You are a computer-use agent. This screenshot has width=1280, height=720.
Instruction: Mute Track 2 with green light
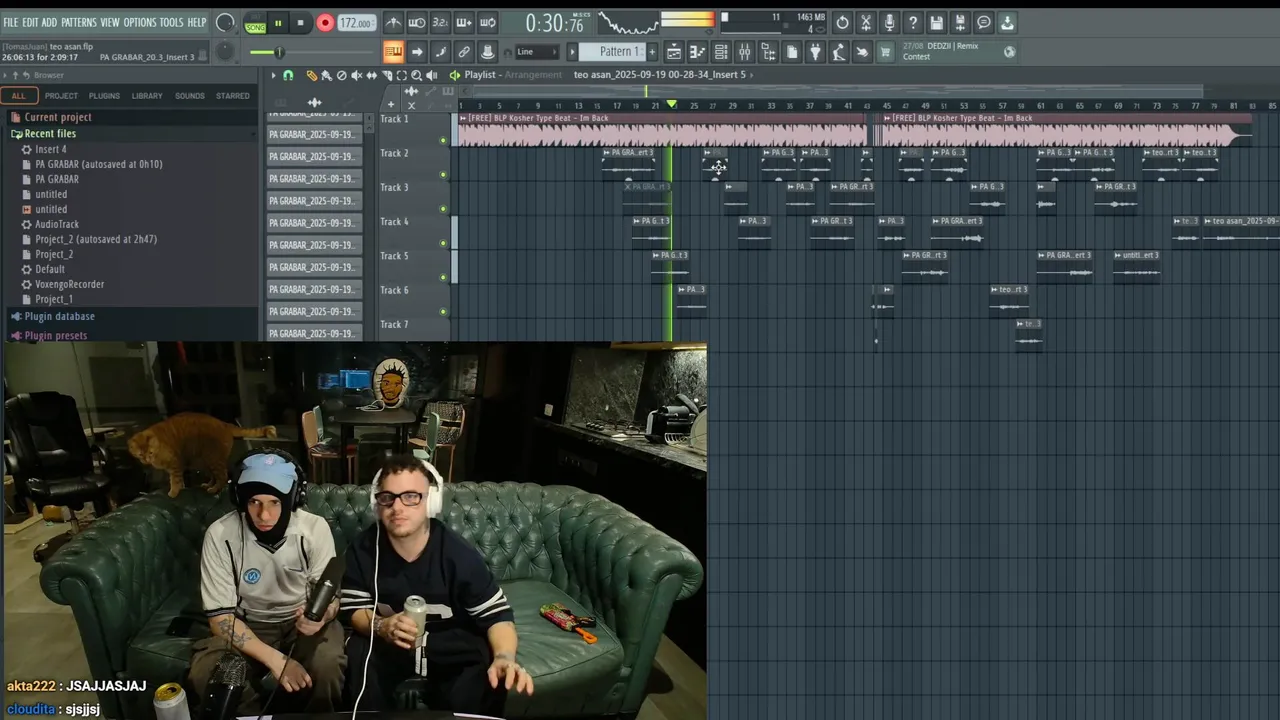pos(443,174)
